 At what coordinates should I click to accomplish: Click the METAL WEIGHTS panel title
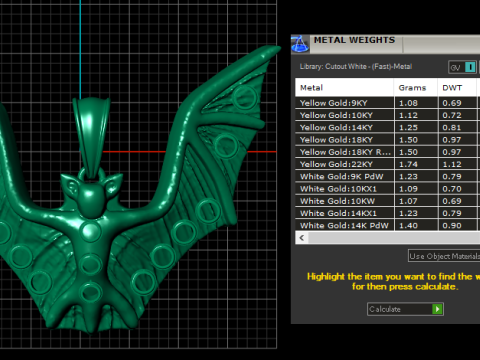pos(354,40)
